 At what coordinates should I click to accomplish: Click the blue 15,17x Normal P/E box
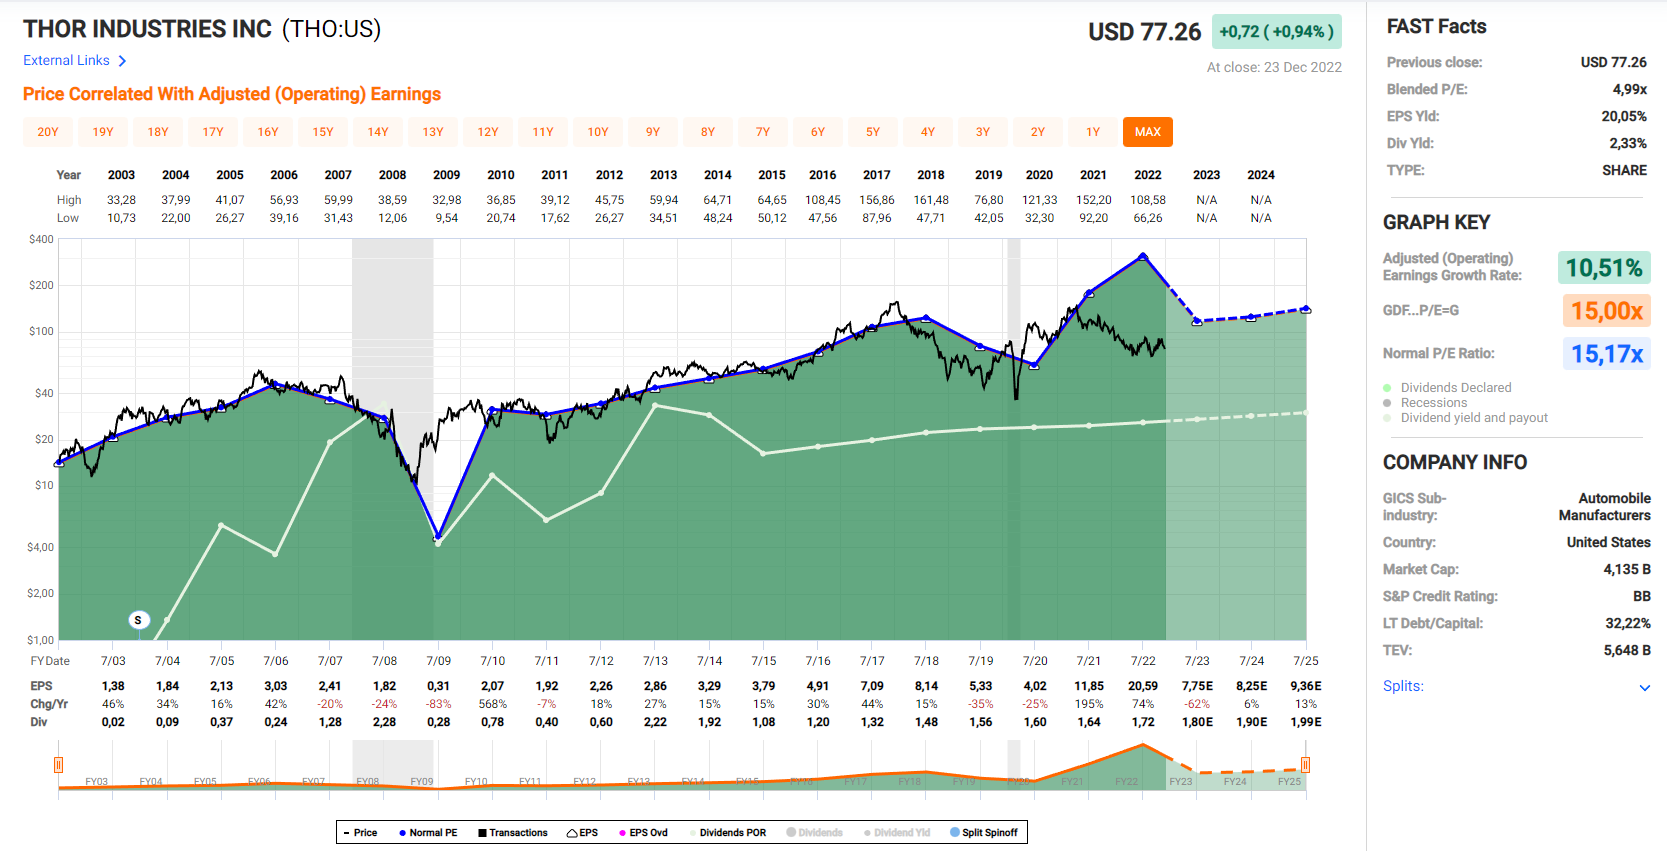coord(1606,354)
